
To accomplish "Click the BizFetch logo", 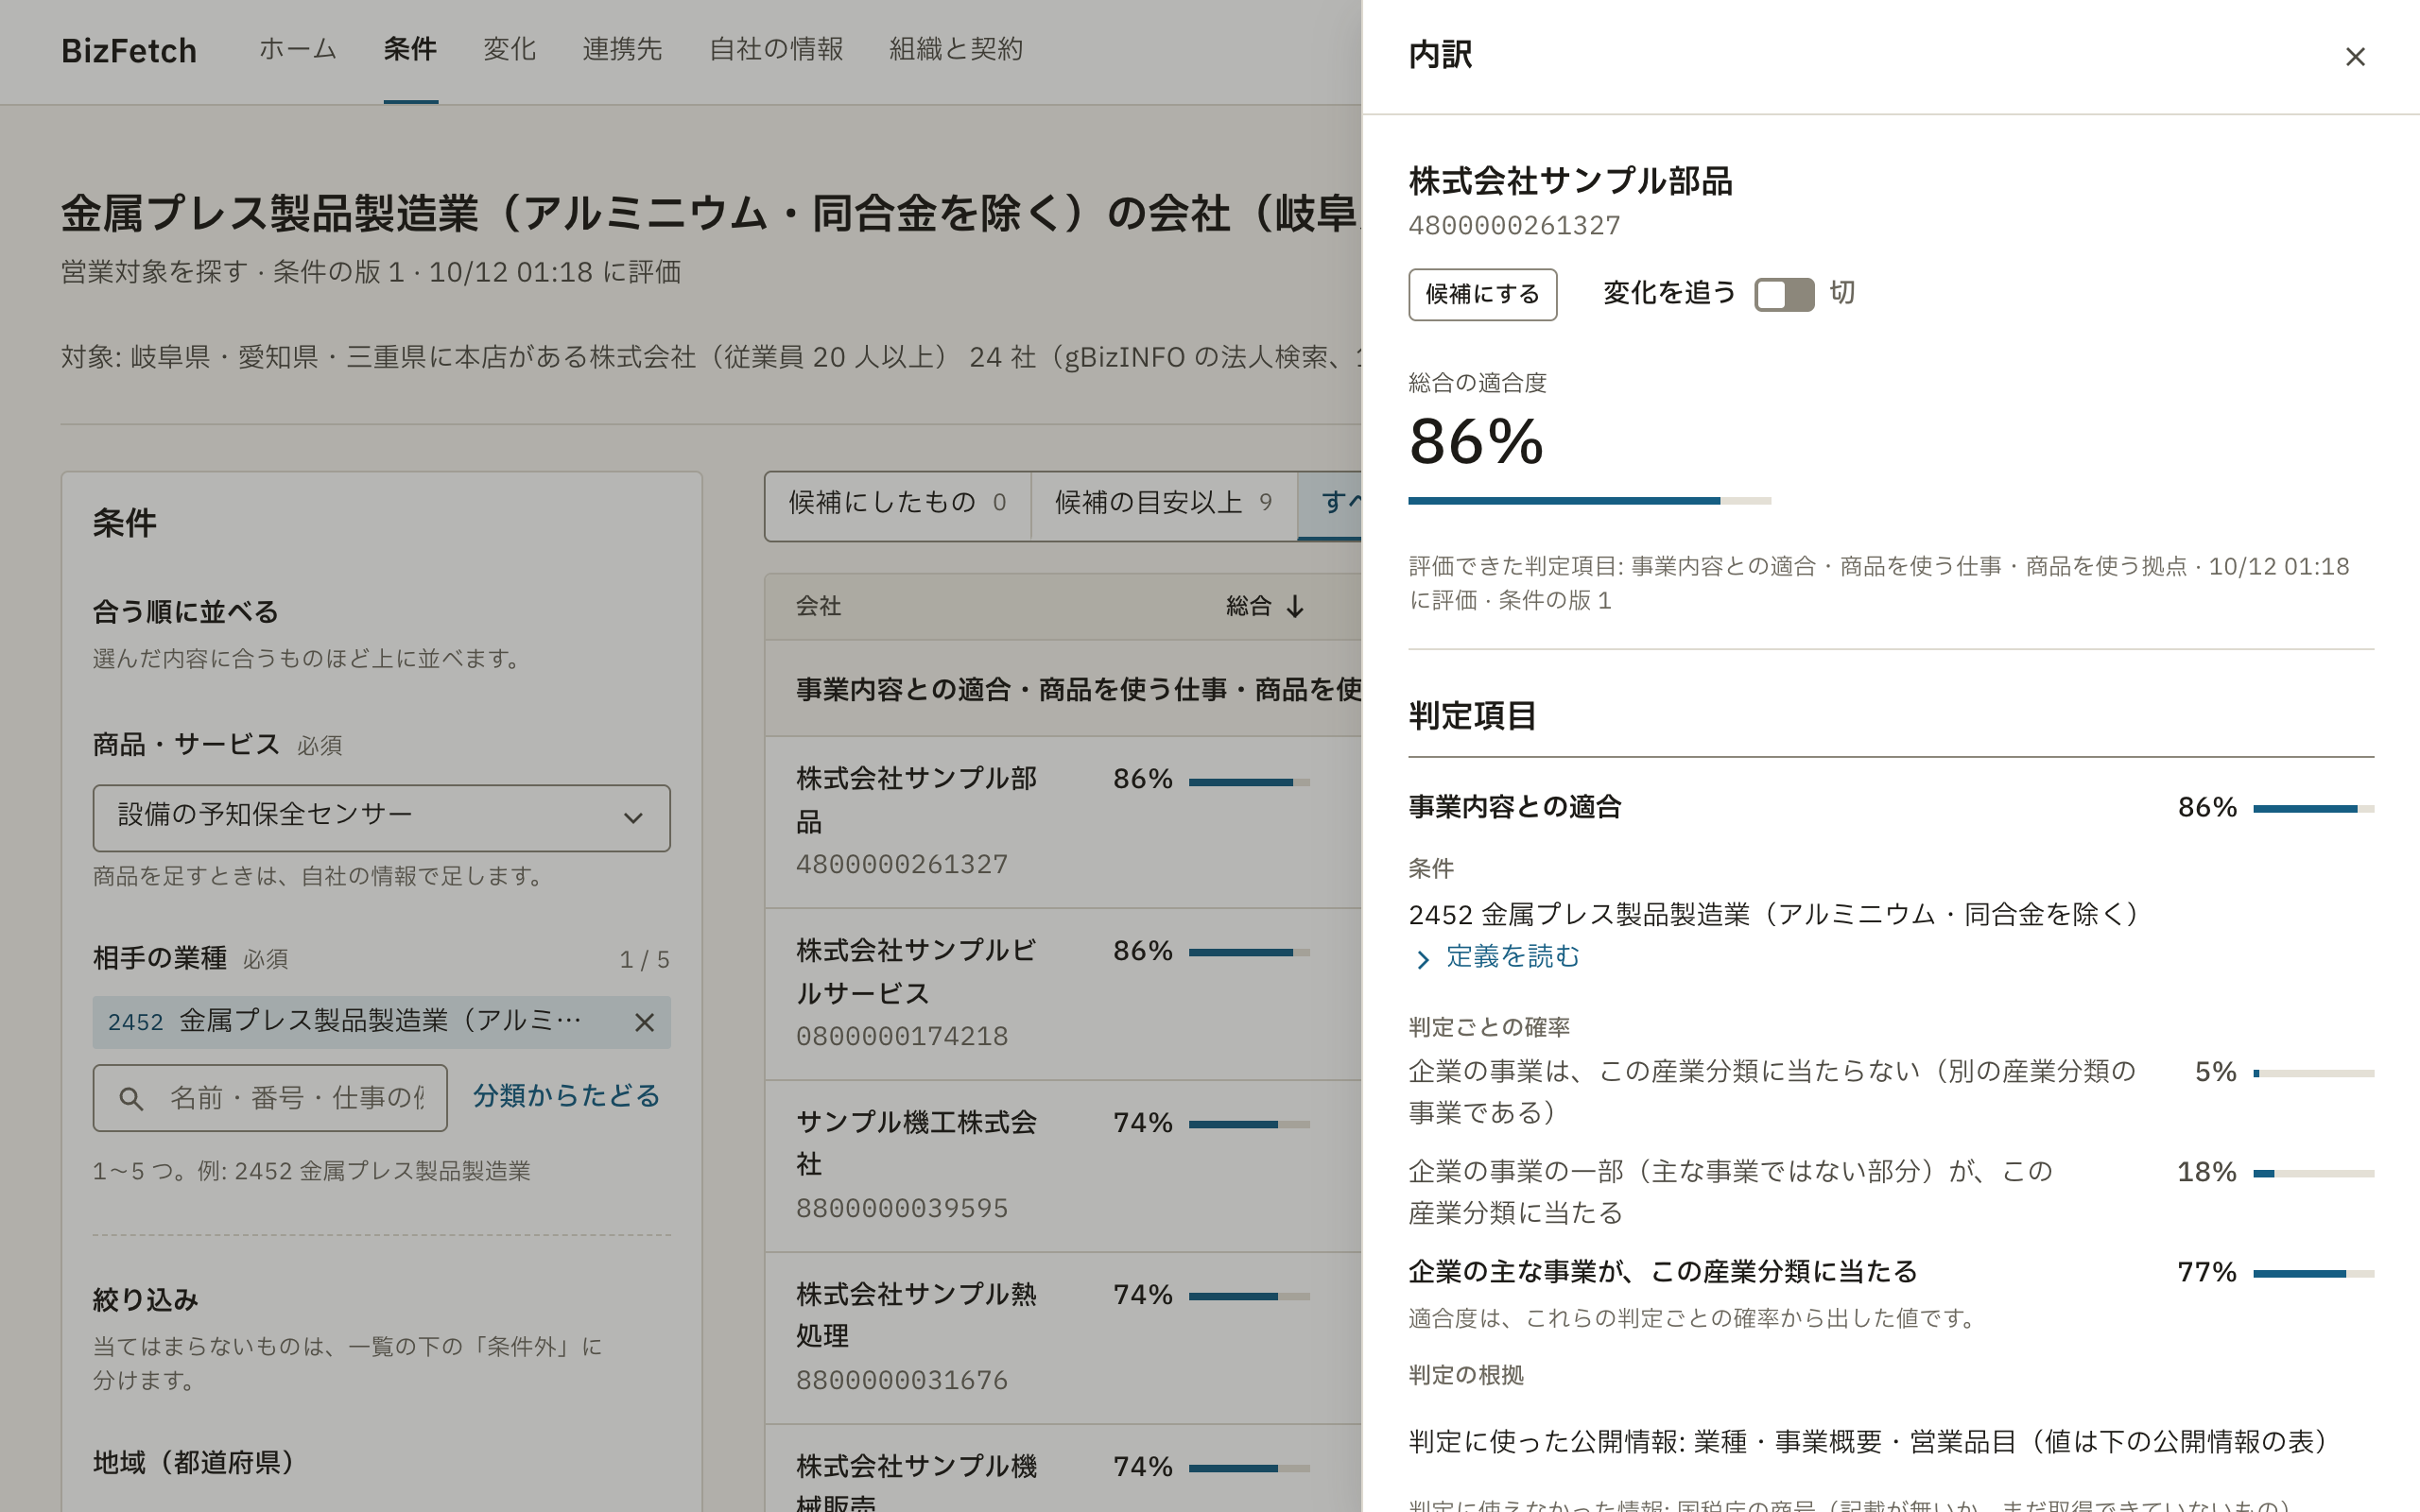I will click(129, 50).
